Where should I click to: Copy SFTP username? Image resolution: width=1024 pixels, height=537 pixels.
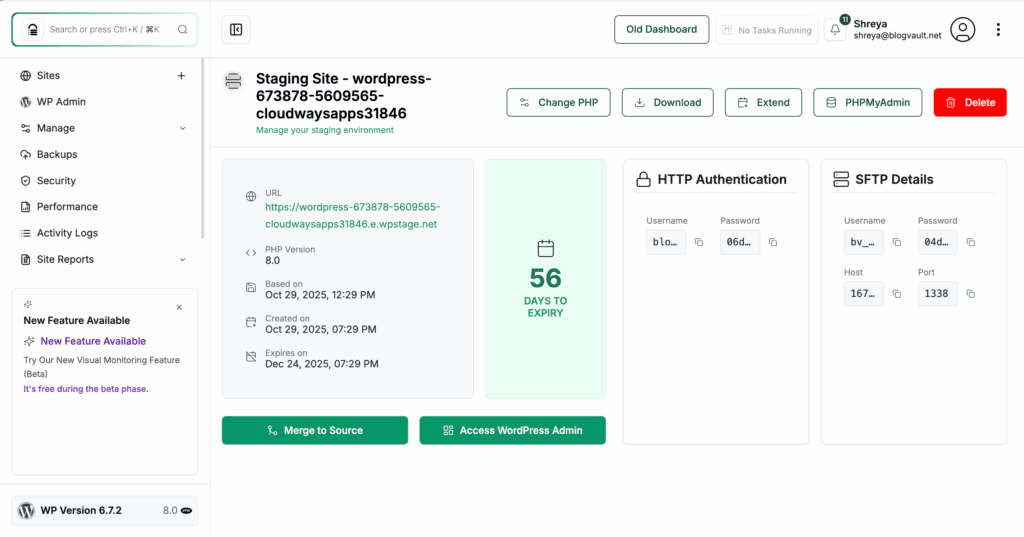[x=897, y=242]
